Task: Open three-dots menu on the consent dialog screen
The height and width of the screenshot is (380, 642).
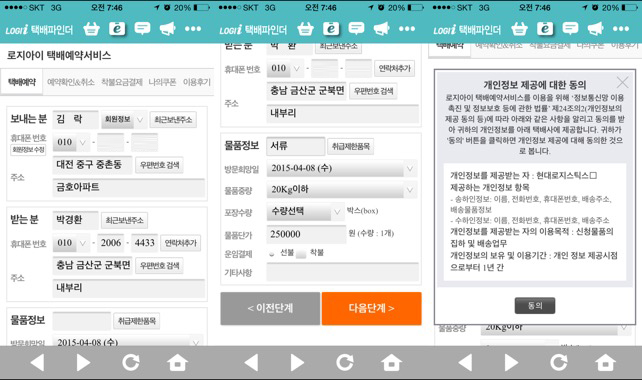Action: point(621,29)
